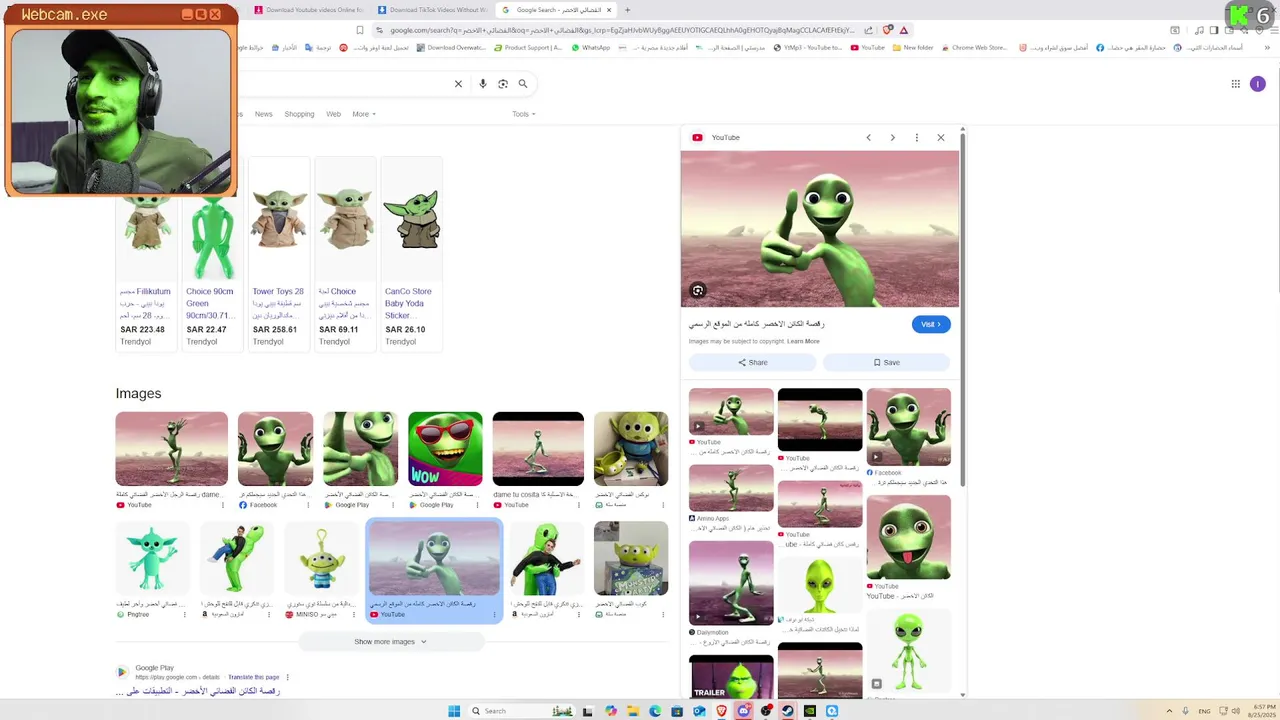Bookmark this page from the address bar icon

pyautogui.click(x=360, y=30)
